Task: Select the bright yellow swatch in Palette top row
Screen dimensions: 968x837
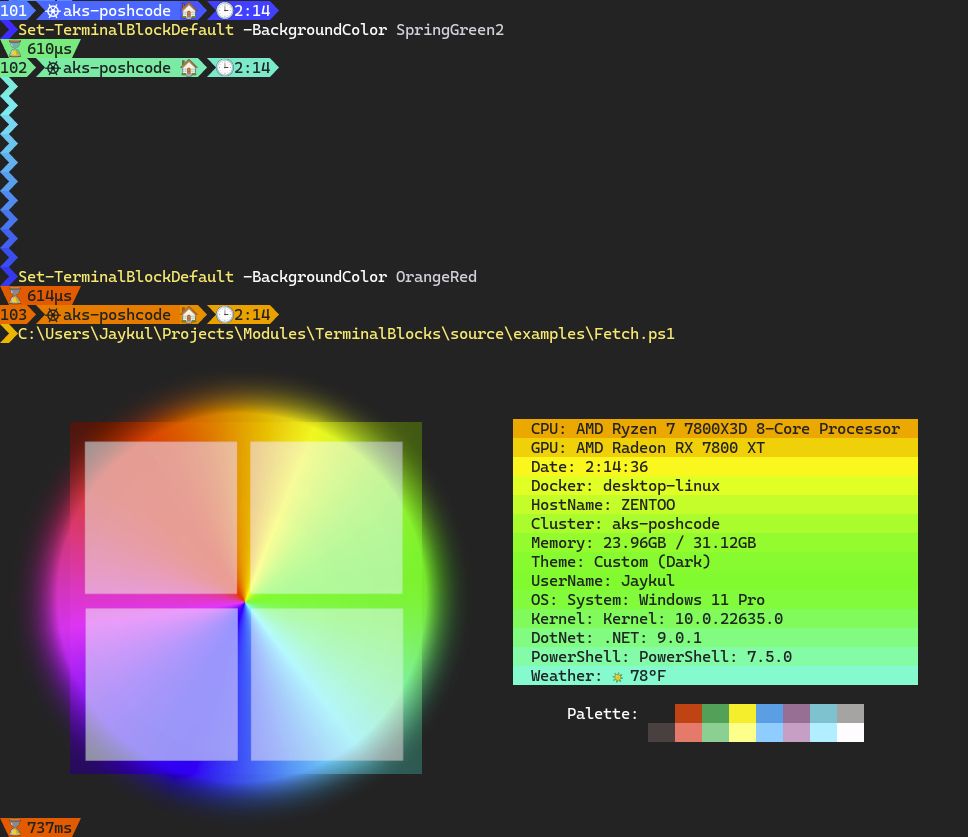Action: [x=743, y=714]
